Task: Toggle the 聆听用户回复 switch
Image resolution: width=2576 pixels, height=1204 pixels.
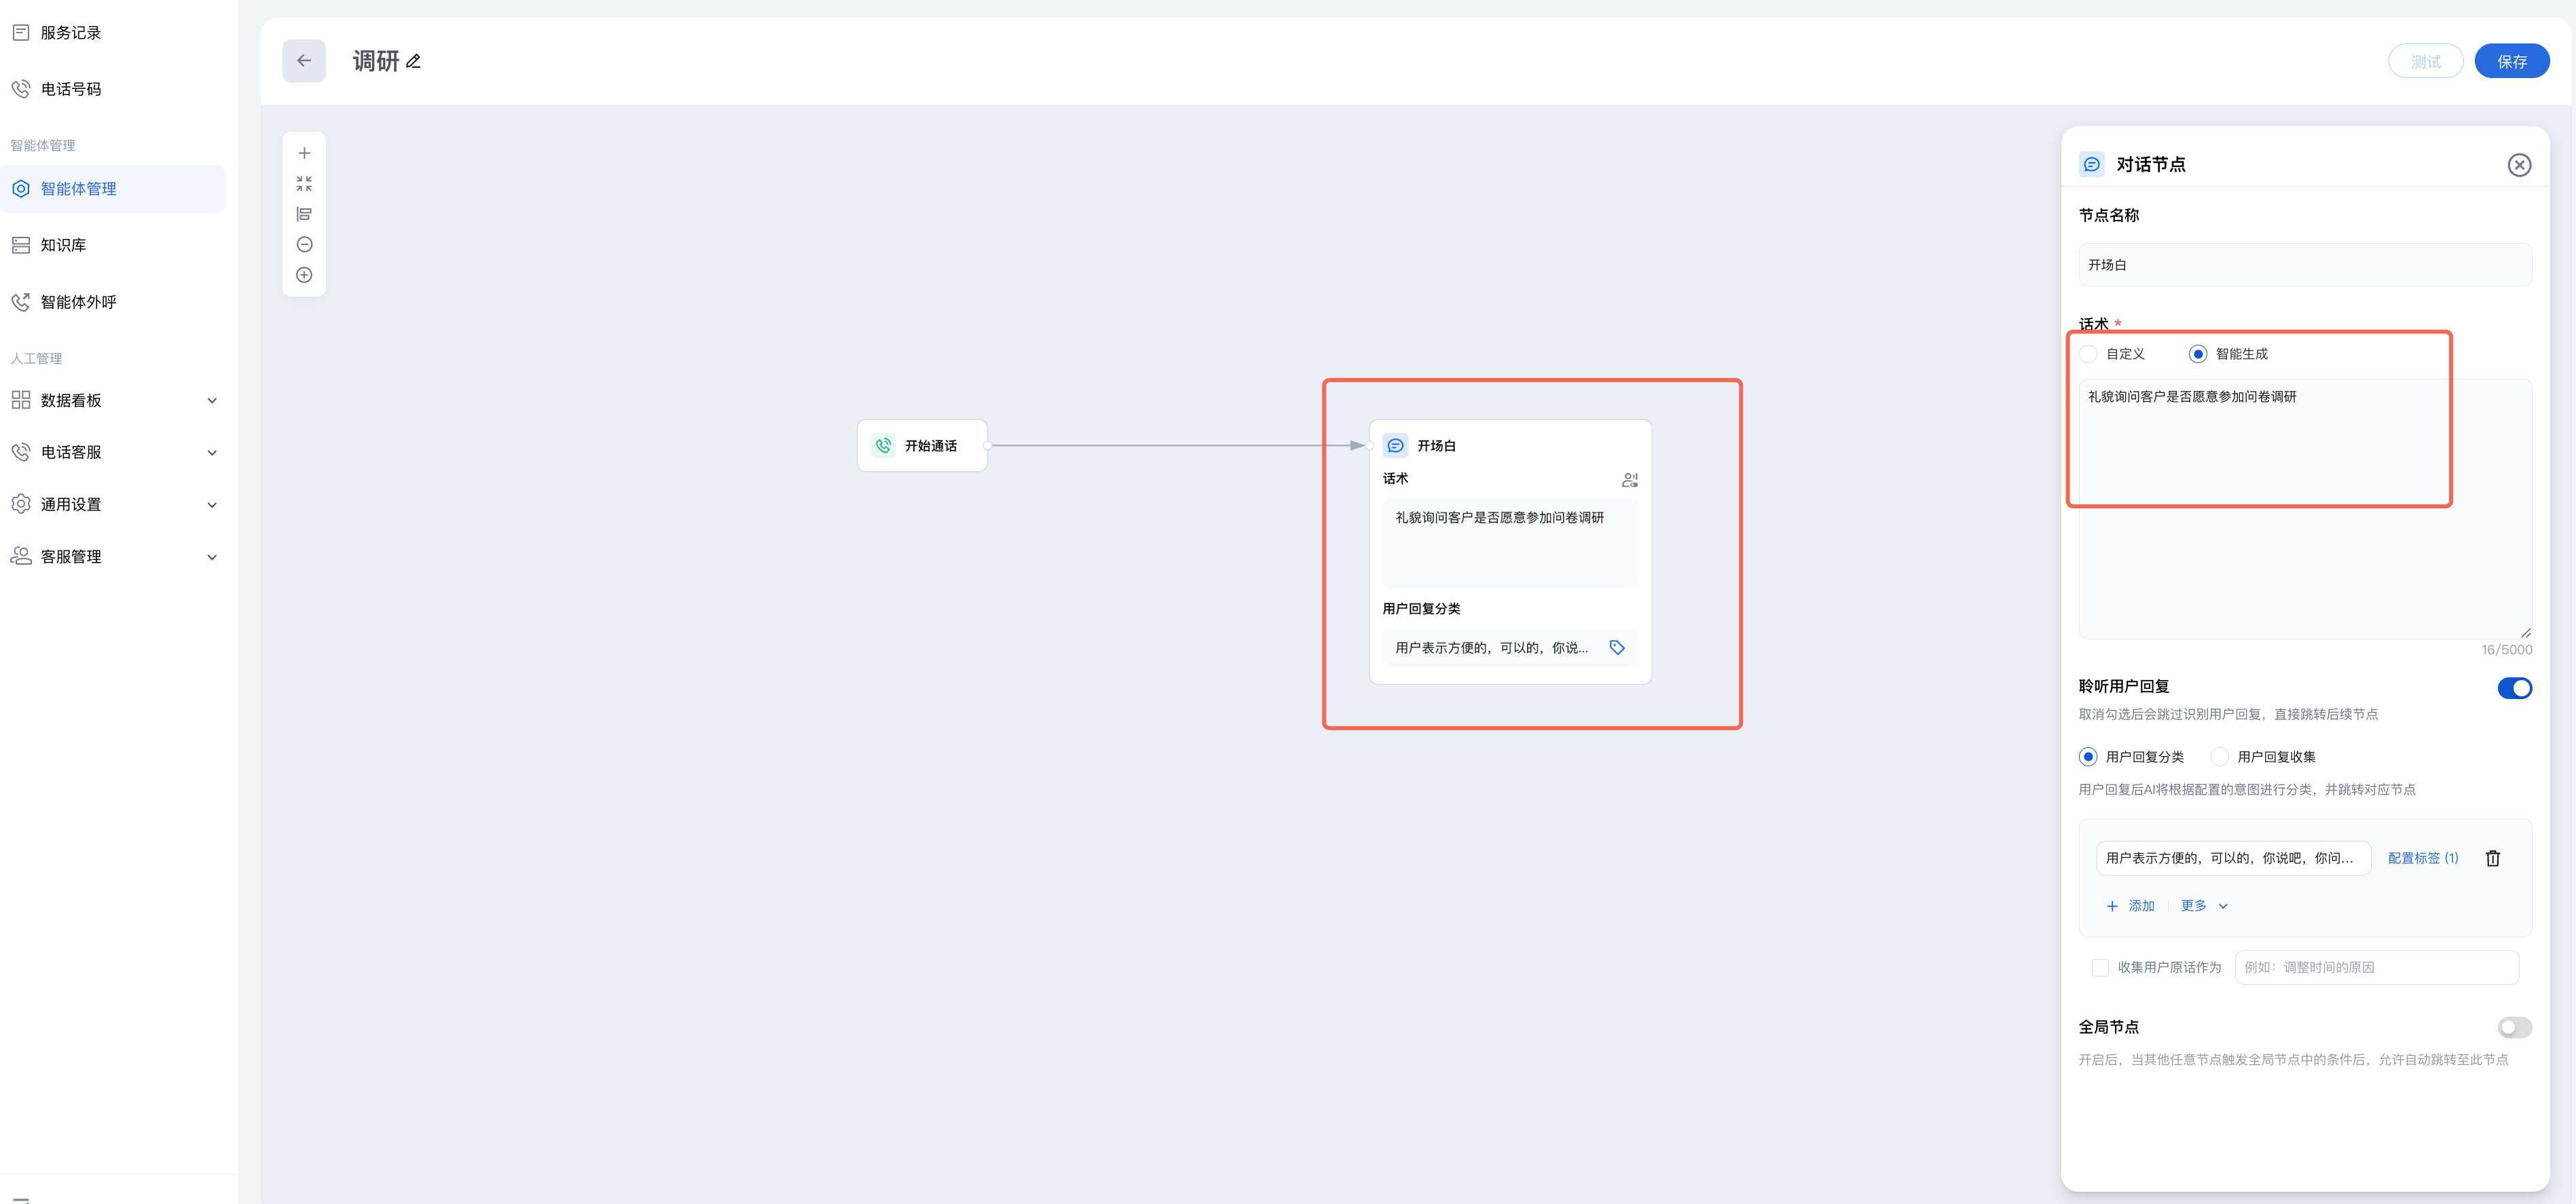Action: [2514, 688]
